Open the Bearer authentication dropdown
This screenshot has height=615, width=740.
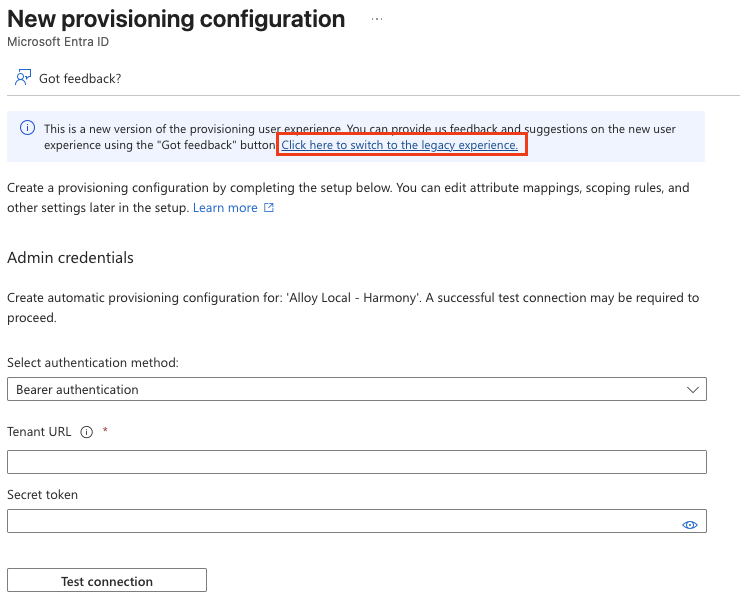(357, 389)
